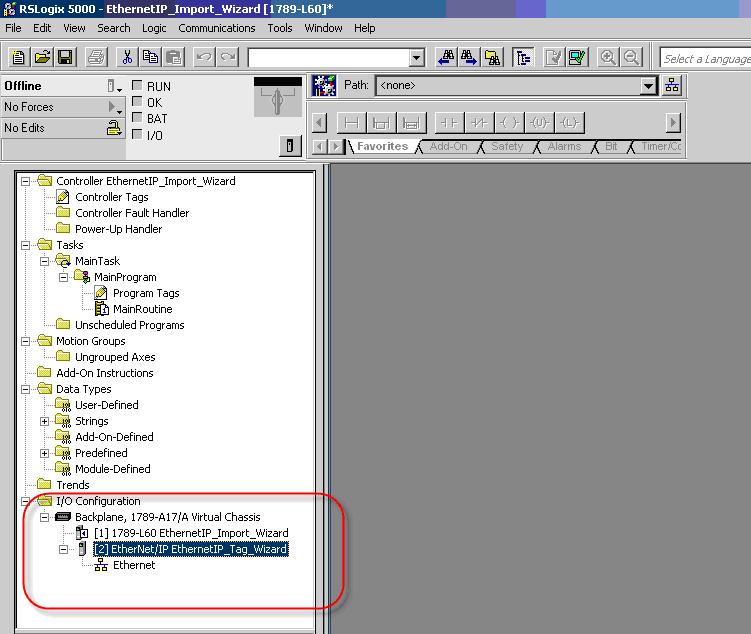The width and height of the screenshot is (751, 634).
Task: Insert a Rung element from toolbar
Action: (352, 123)
